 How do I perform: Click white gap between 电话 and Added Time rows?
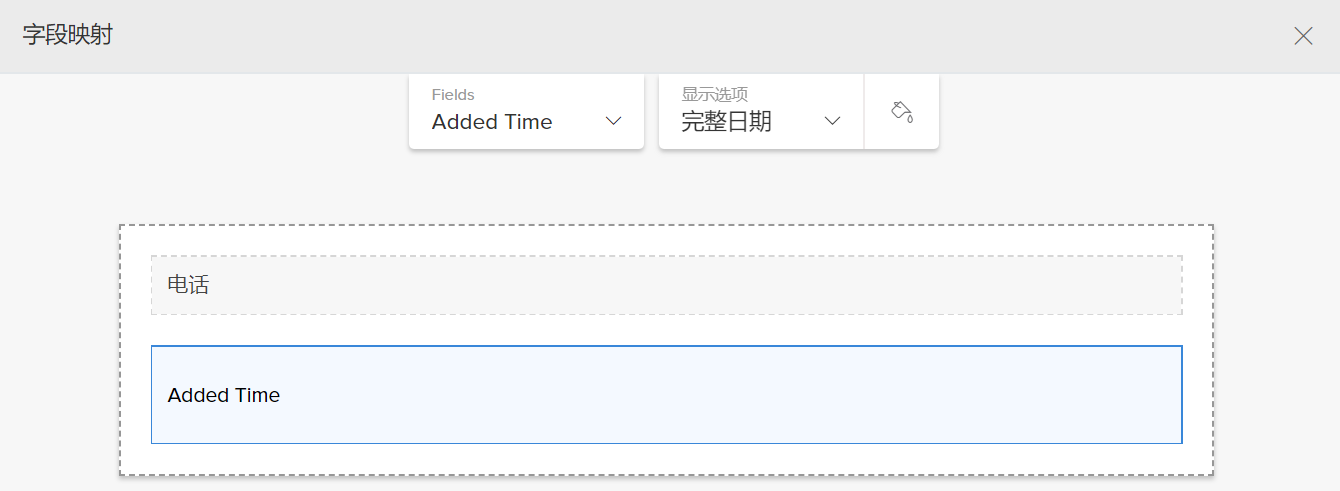pos(666,330)
